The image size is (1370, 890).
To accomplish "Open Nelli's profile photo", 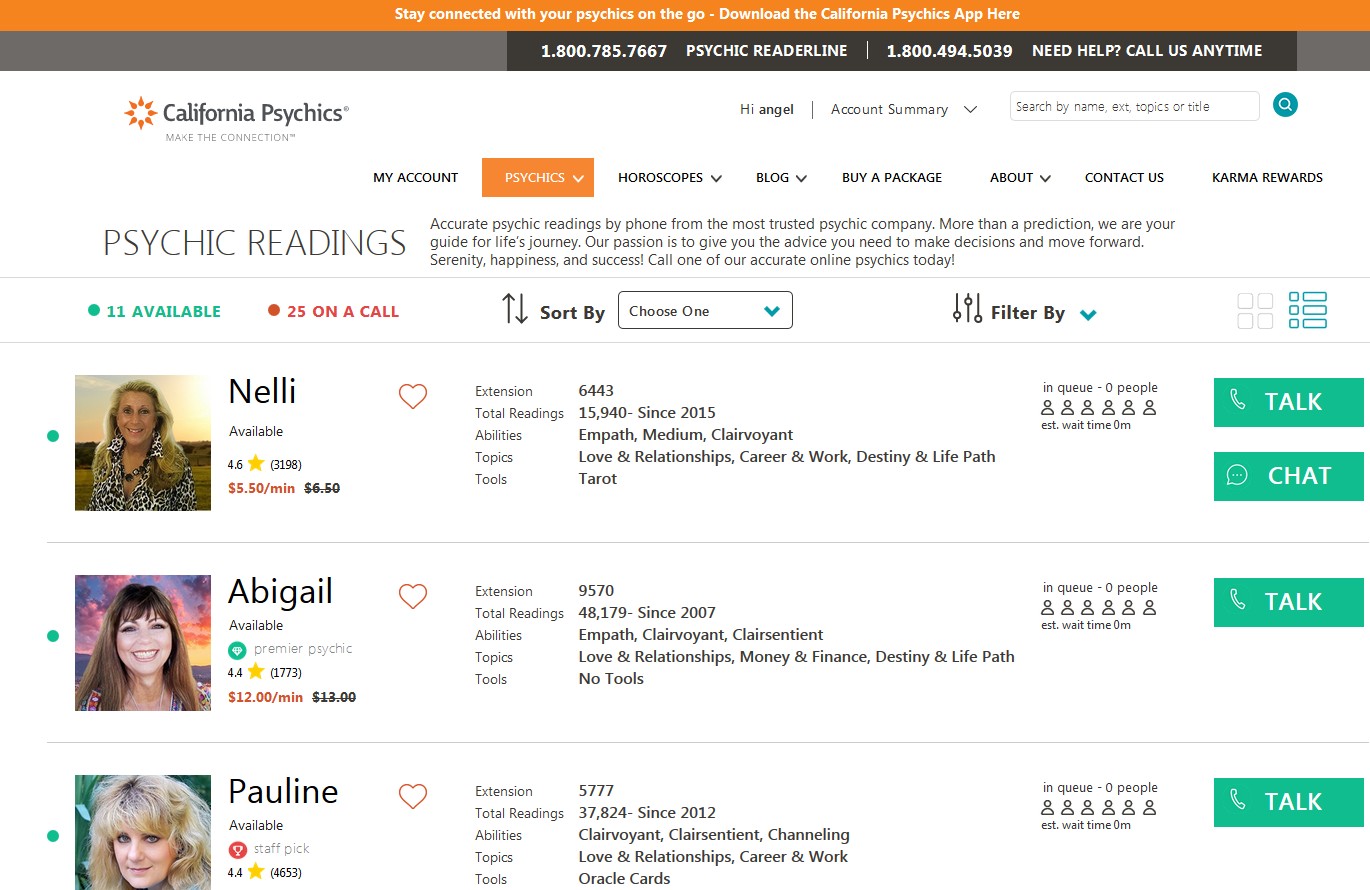I will click(x=143, y=443).
